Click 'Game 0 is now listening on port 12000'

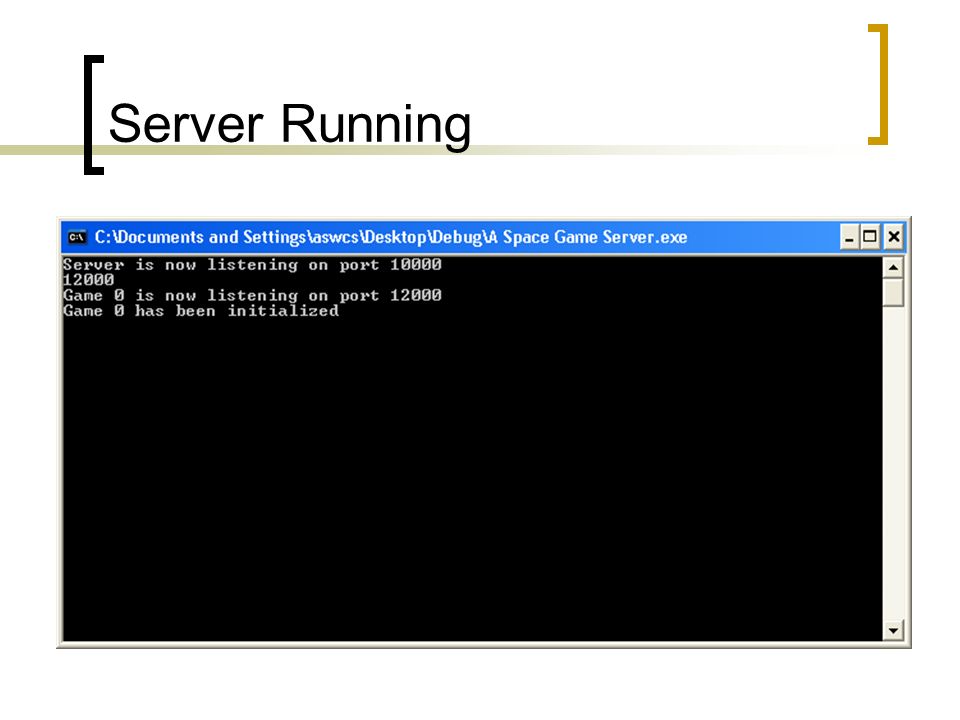coord(252,295)
